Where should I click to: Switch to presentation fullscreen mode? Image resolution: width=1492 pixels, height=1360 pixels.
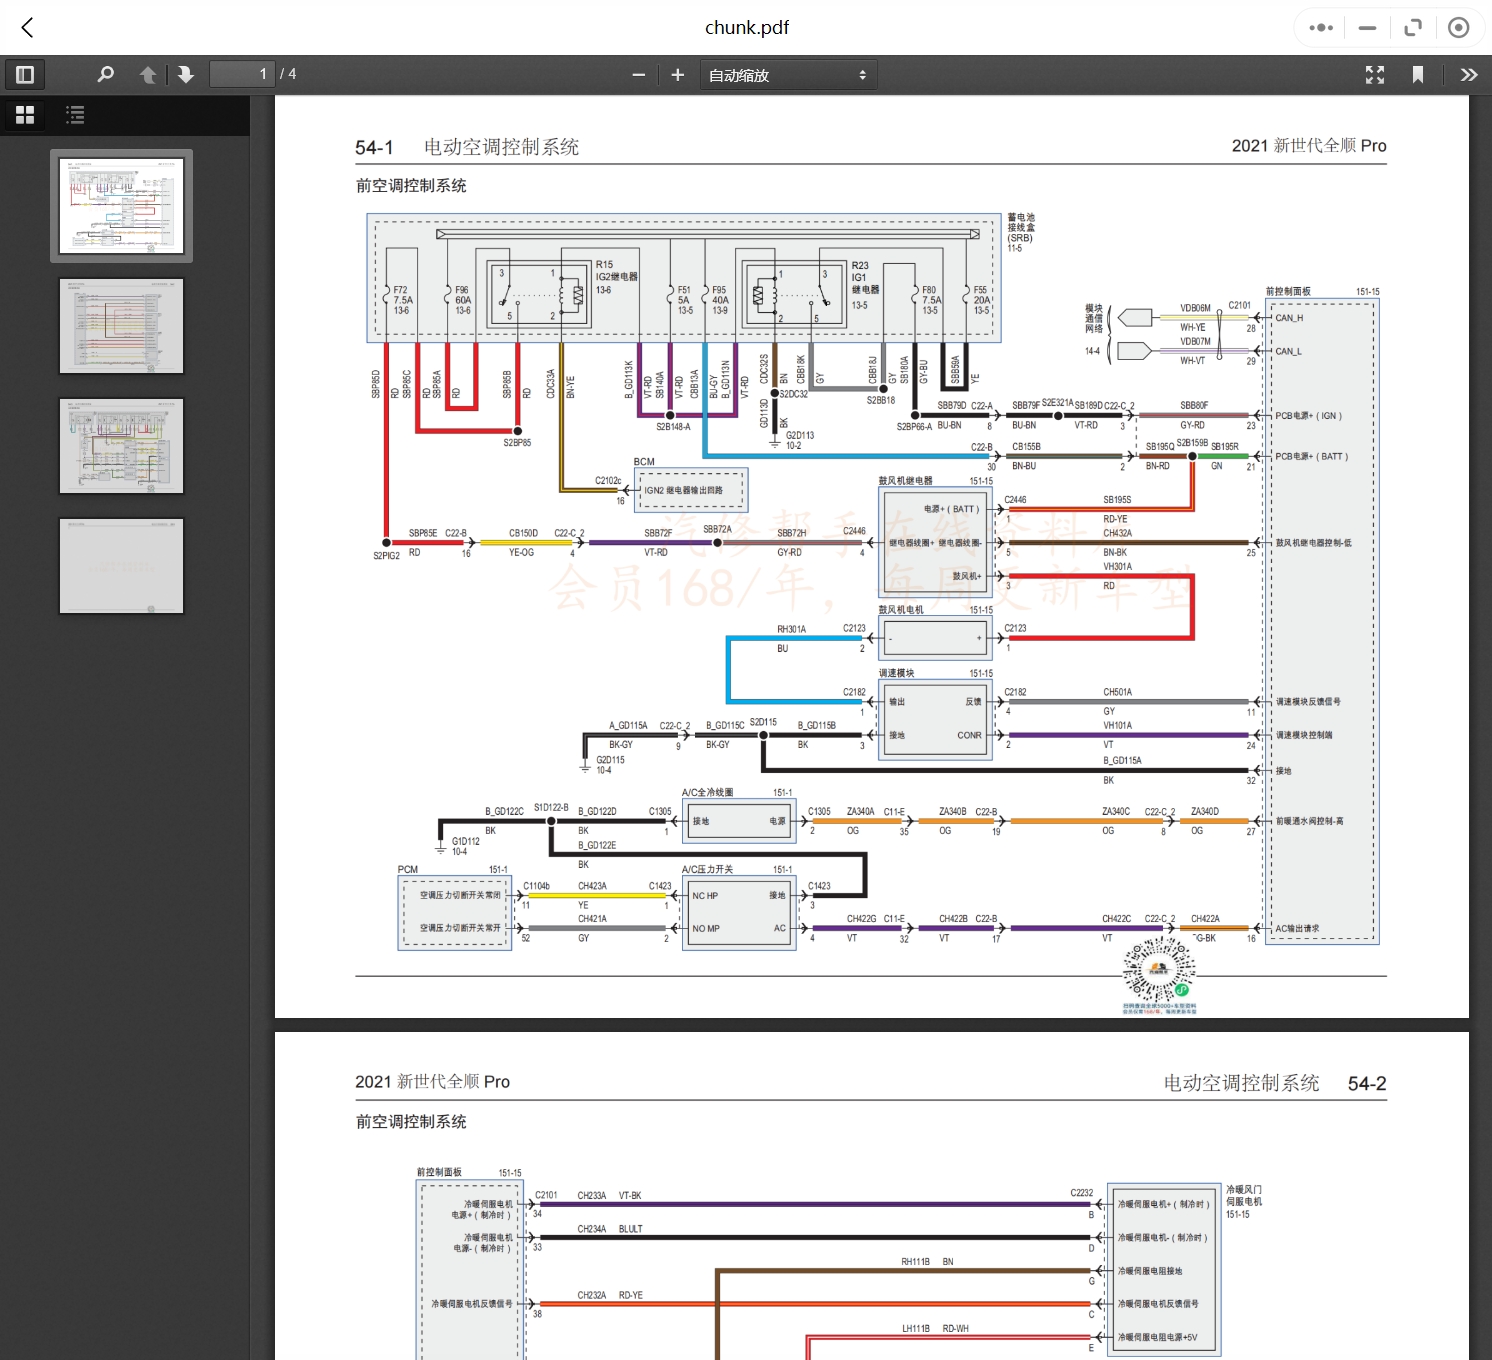pyautogui.click(x=1375, y=75)
